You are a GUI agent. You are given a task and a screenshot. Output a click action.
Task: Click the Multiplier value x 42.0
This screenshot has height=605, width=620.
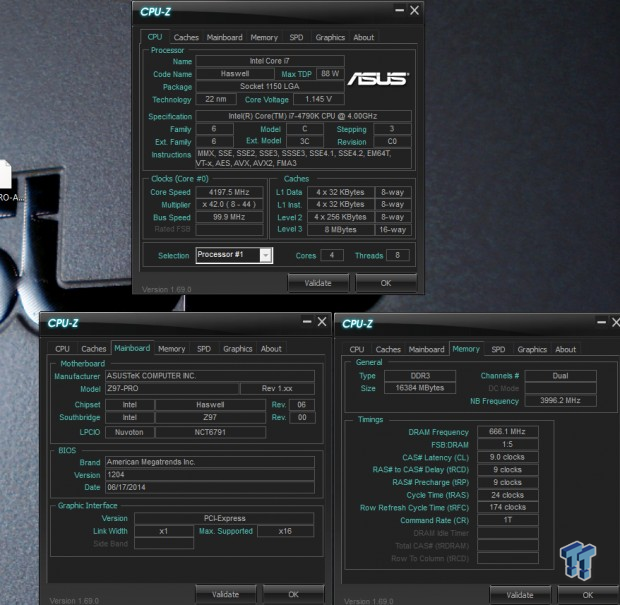[x=229, y=204]
